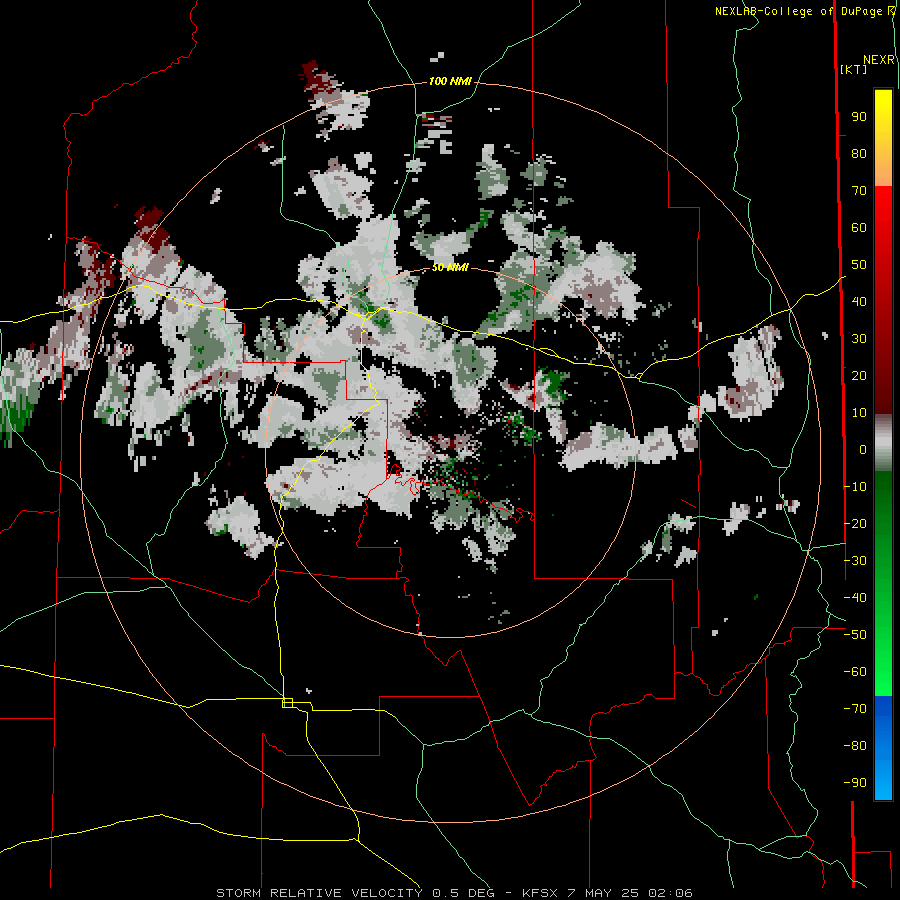Click the "50 NMI" range ring label
The height and width of the screenshot is (900, 900).
[450, 267]
